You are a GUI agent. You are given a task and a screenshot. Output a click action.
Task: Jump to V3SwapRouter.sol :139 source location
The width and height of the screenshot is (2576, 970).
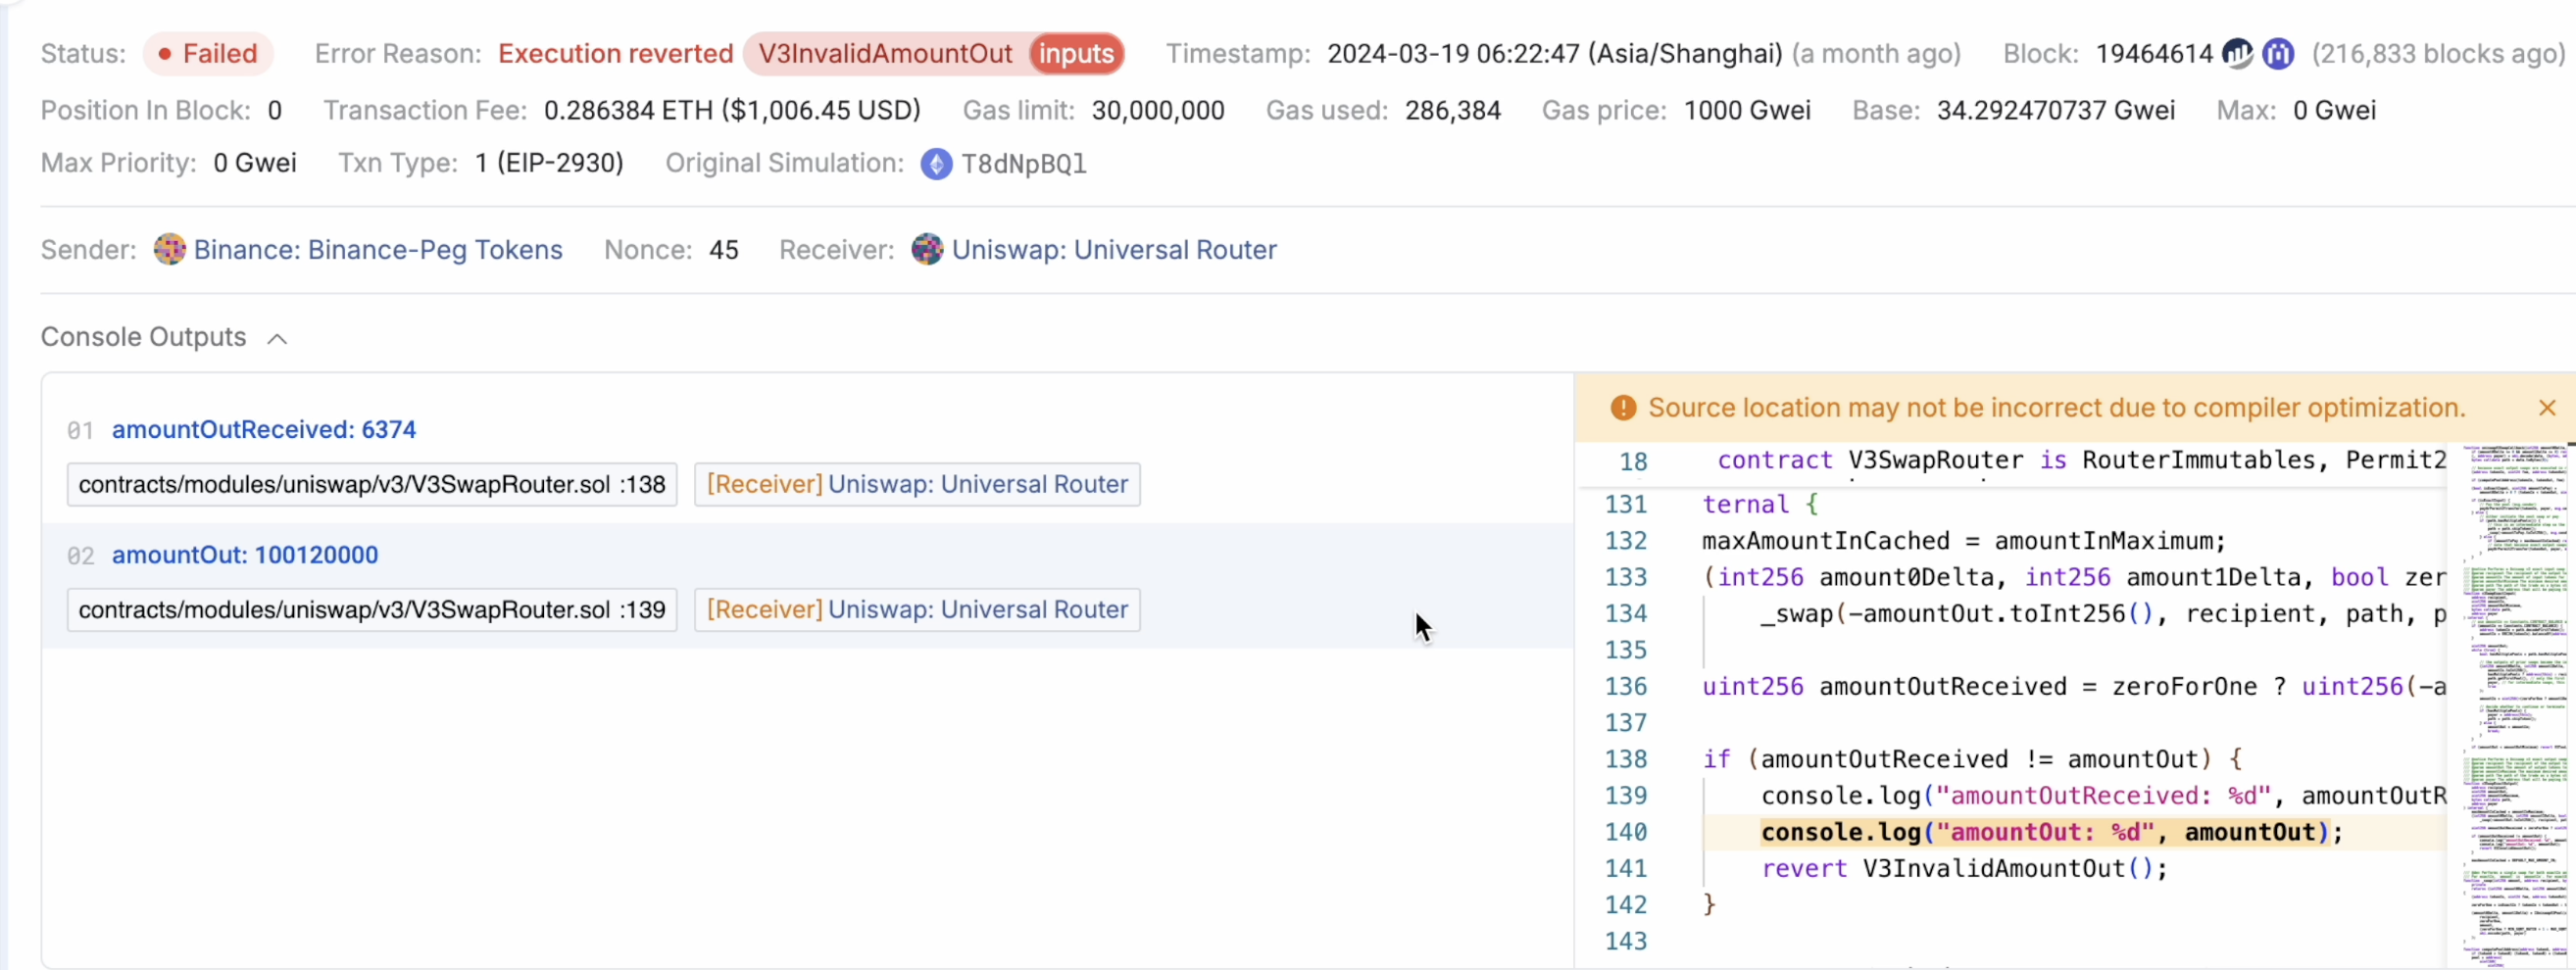(371, 610)
